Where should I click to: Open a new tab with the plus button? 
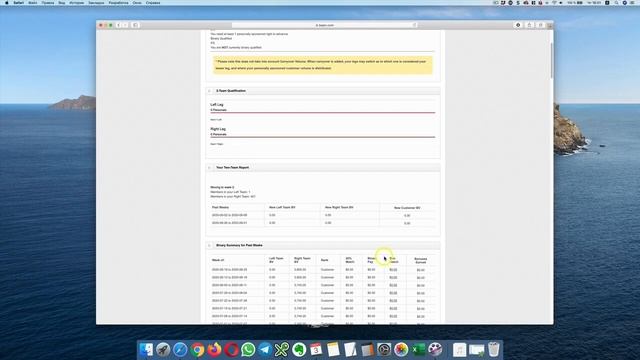pyautogui.click(x=550, y=25)
